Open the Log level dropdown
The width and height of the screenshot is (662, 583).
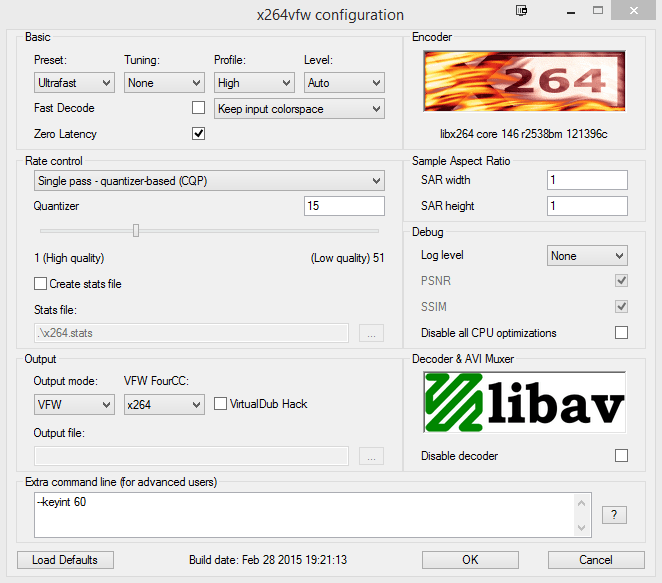(x=587, y=256)
